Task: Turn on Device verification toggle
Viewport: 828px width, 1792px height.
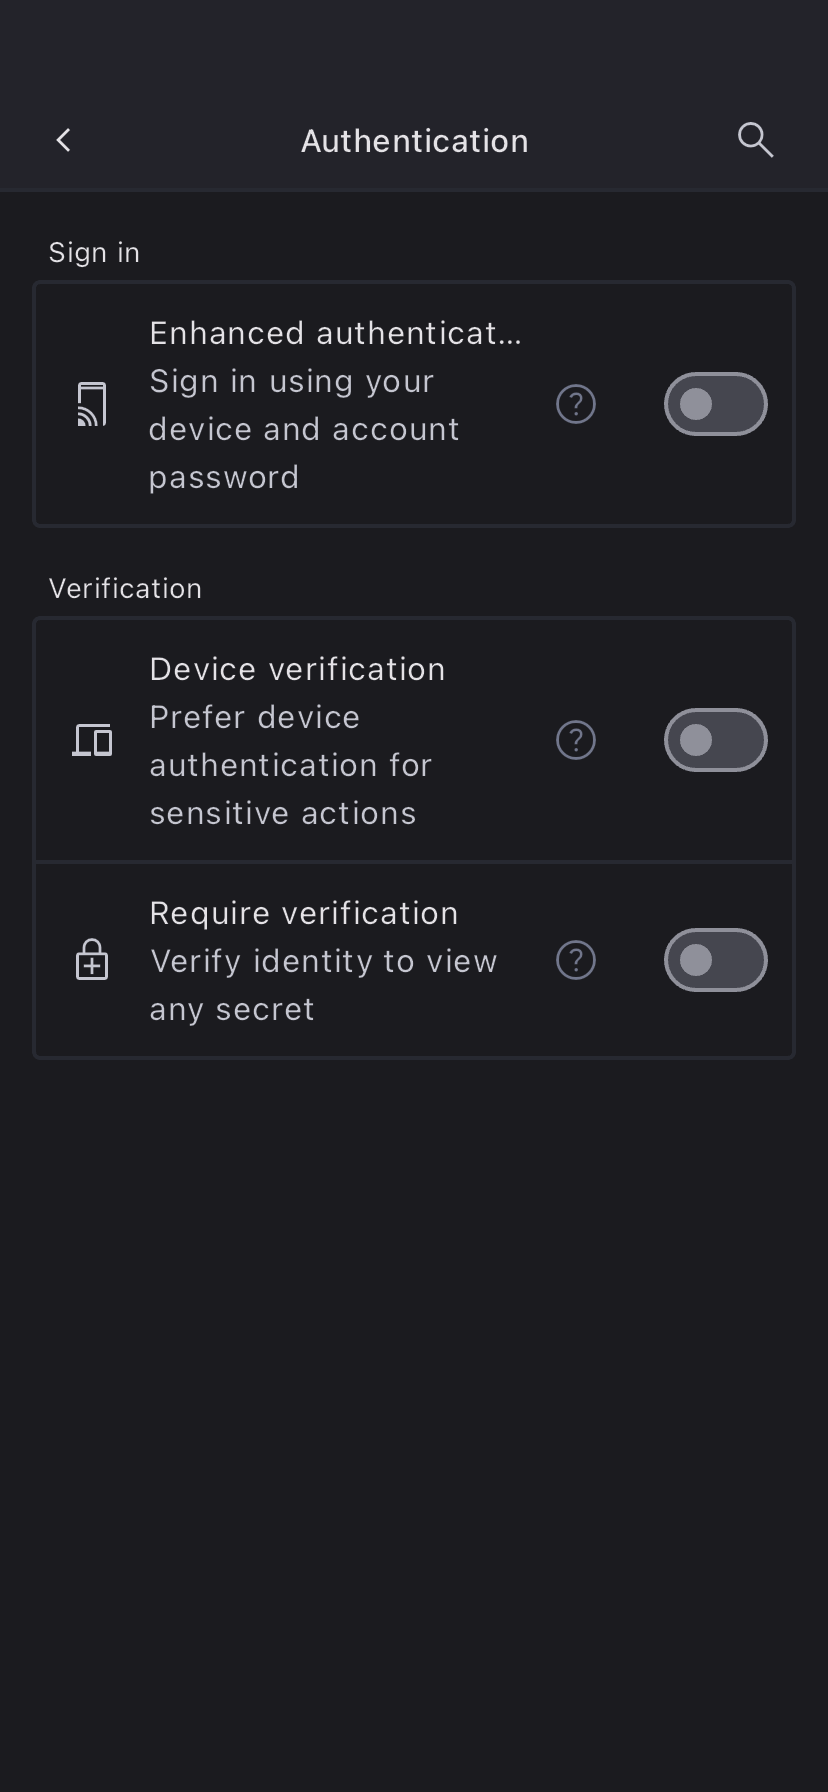Action: (715, 740)
